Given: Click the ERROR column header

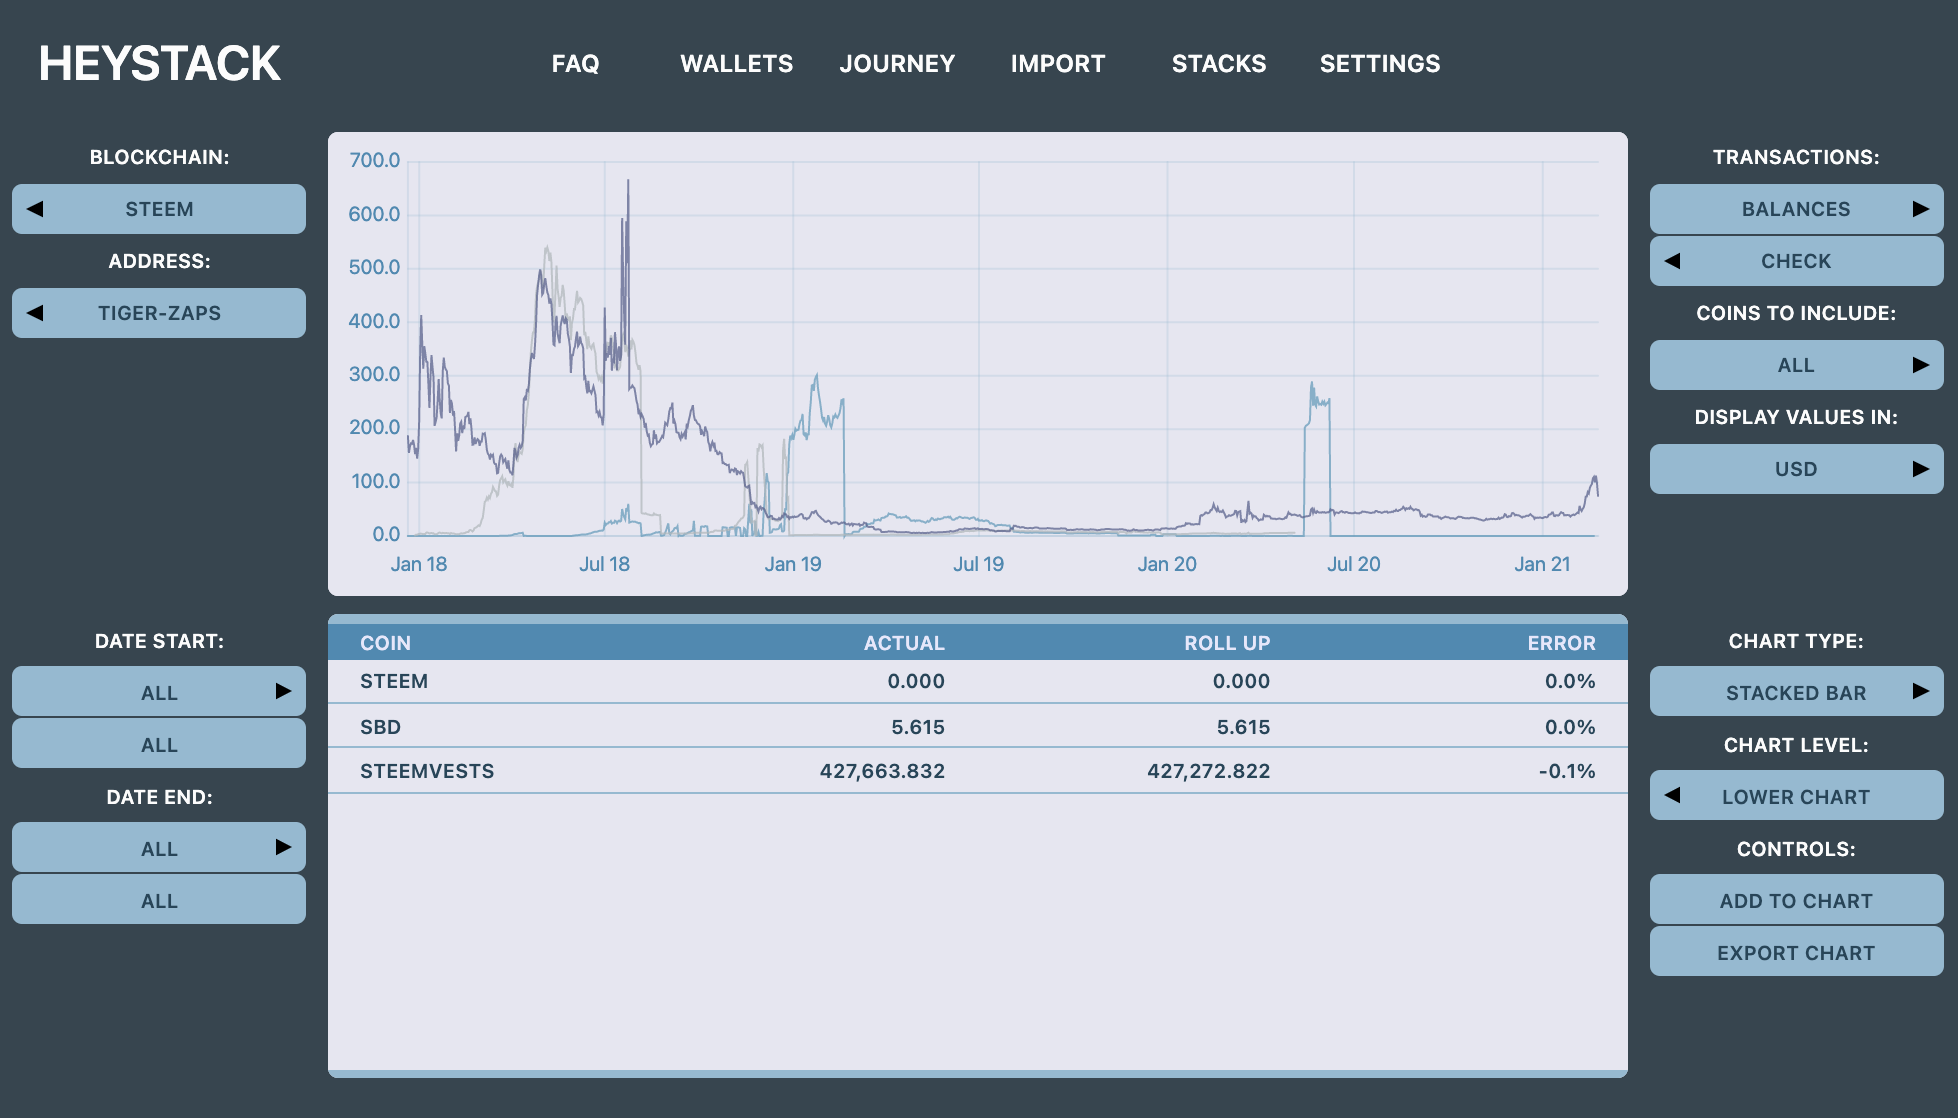Looking at the screenshot, I should pyautogui.click(x=1561, y=643).
